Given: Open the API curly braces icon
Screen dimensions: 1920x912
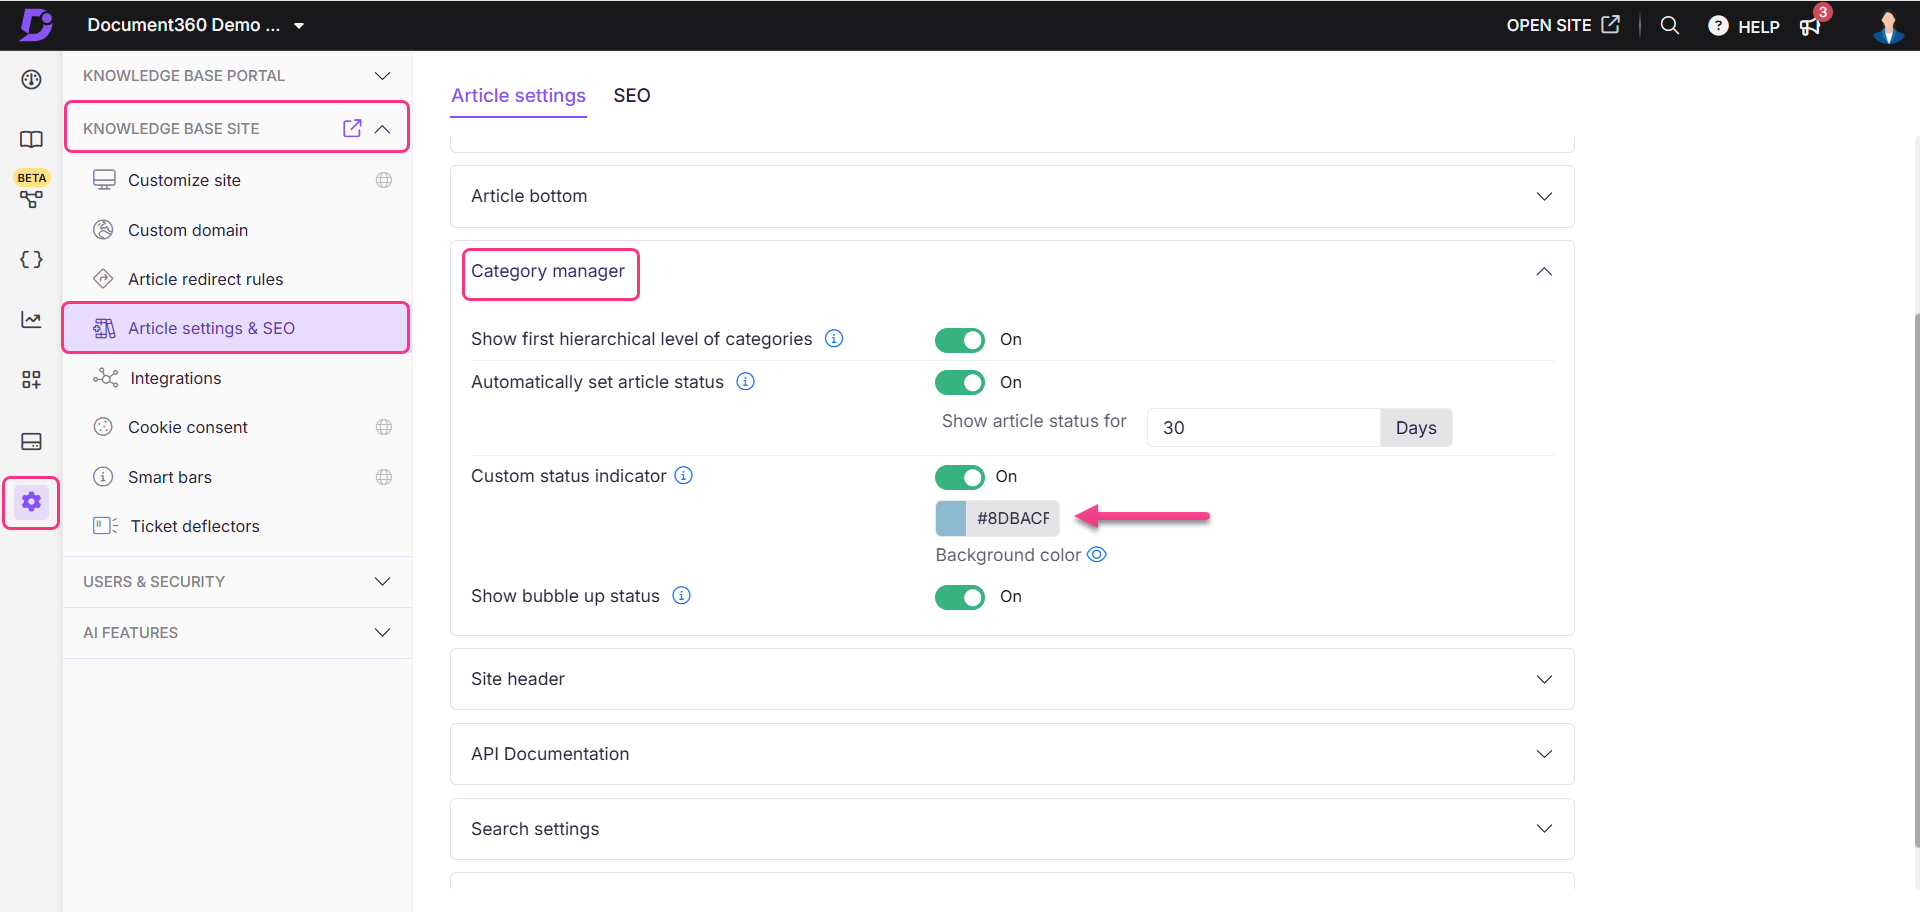Looking at the screenshot, I should [x=31, y=259].
